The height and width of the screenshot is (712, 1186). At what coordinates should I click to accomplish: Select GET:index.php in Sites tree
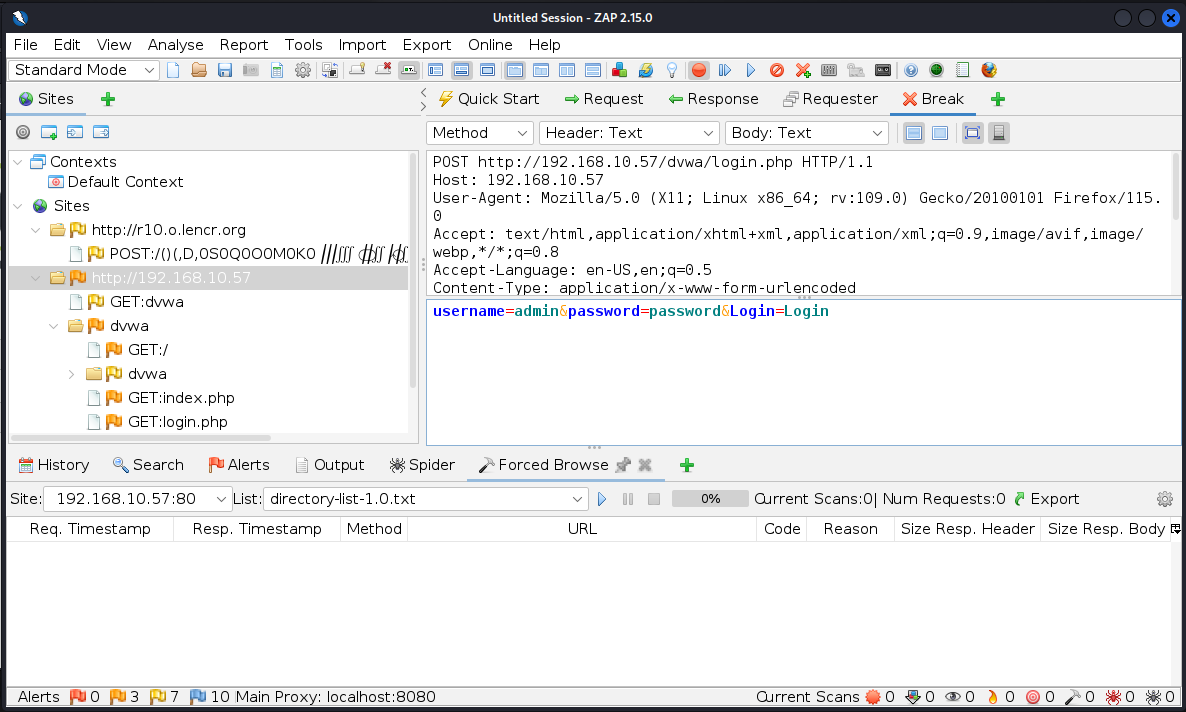point(181,398)
